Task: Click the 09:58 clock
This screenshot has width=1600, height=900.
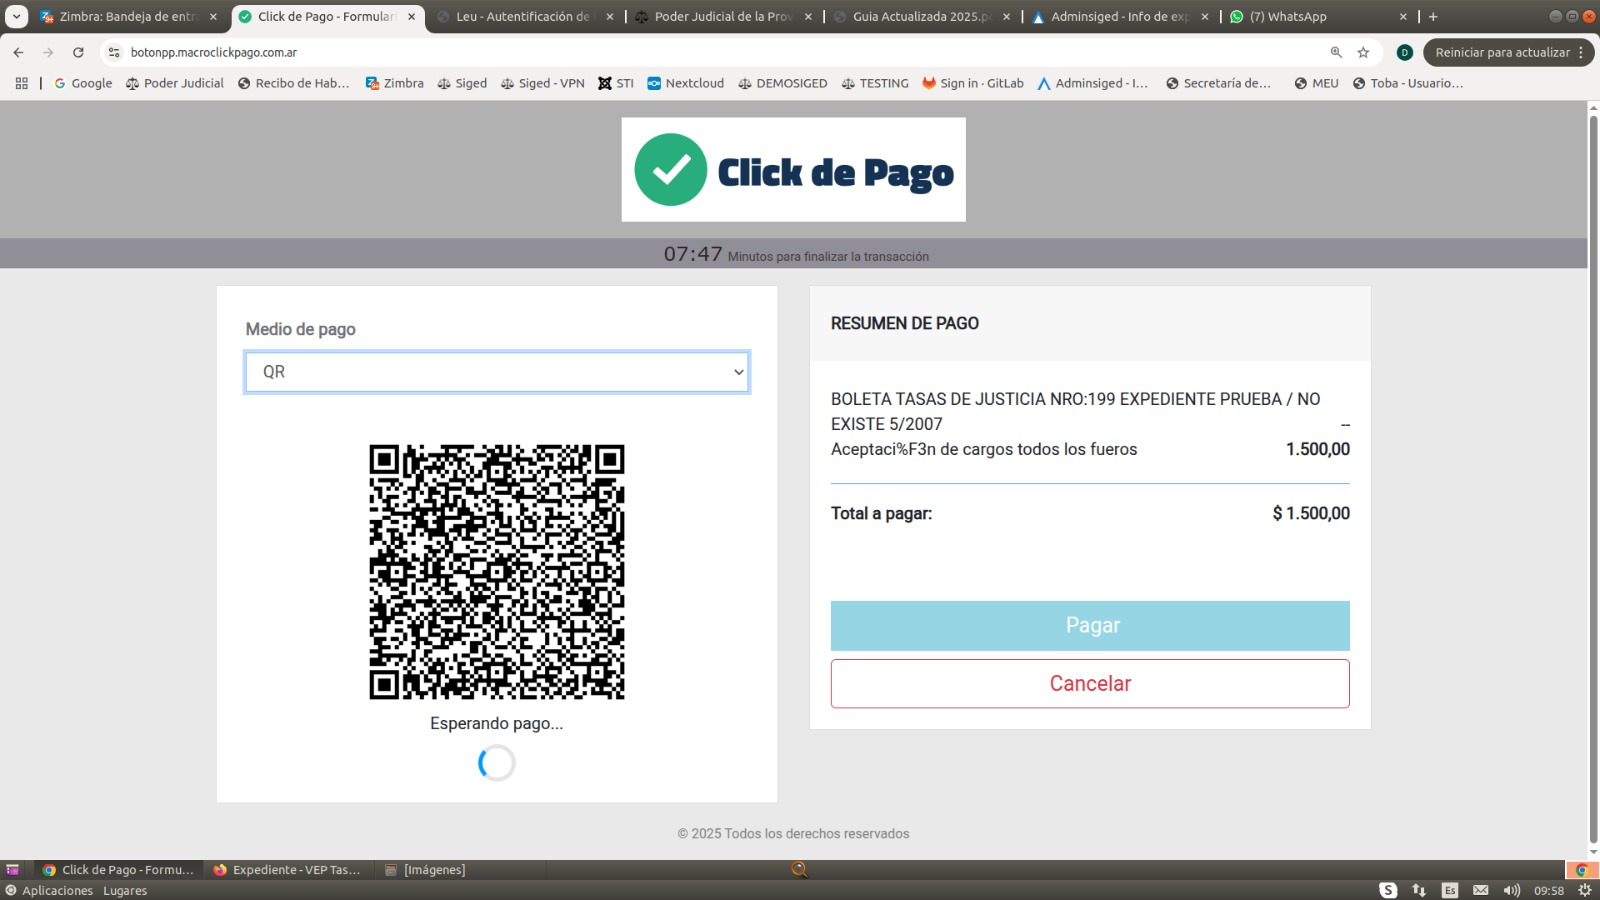Action: pyautogui.click(x=1549, y=890)
